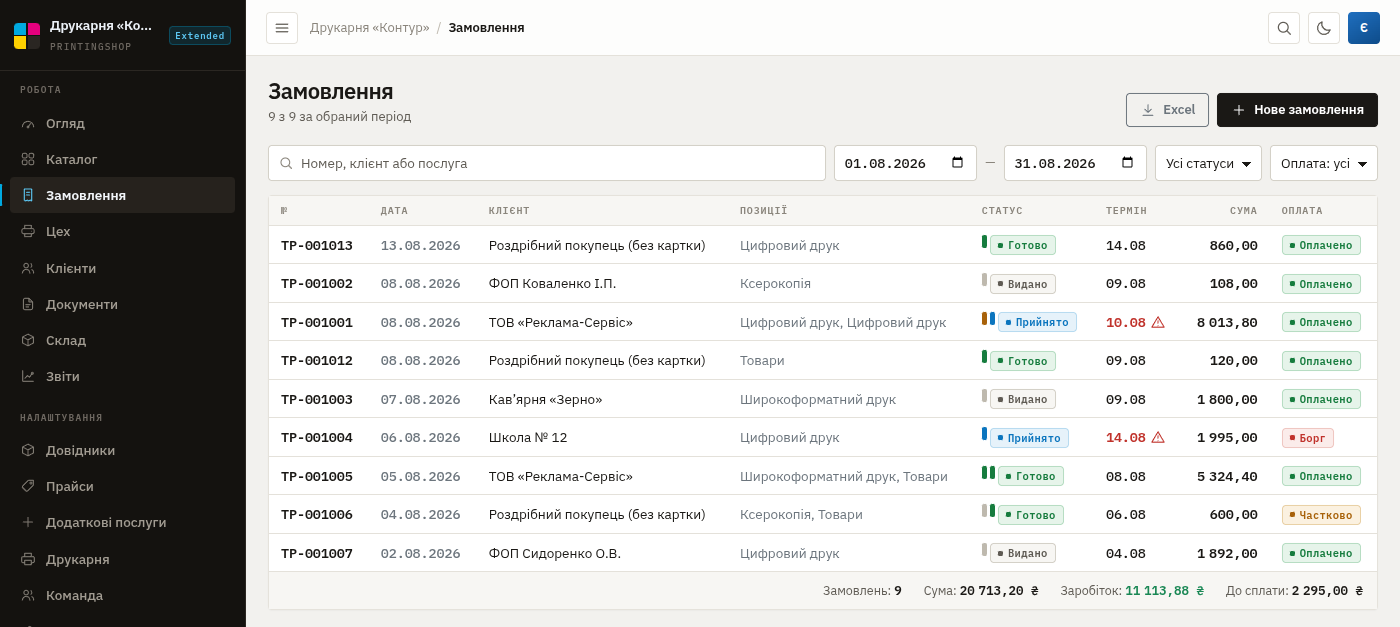Viewport: 1400px width, 627px height.
Task: Sort by the Сума column header
Action: (1244, 211)
